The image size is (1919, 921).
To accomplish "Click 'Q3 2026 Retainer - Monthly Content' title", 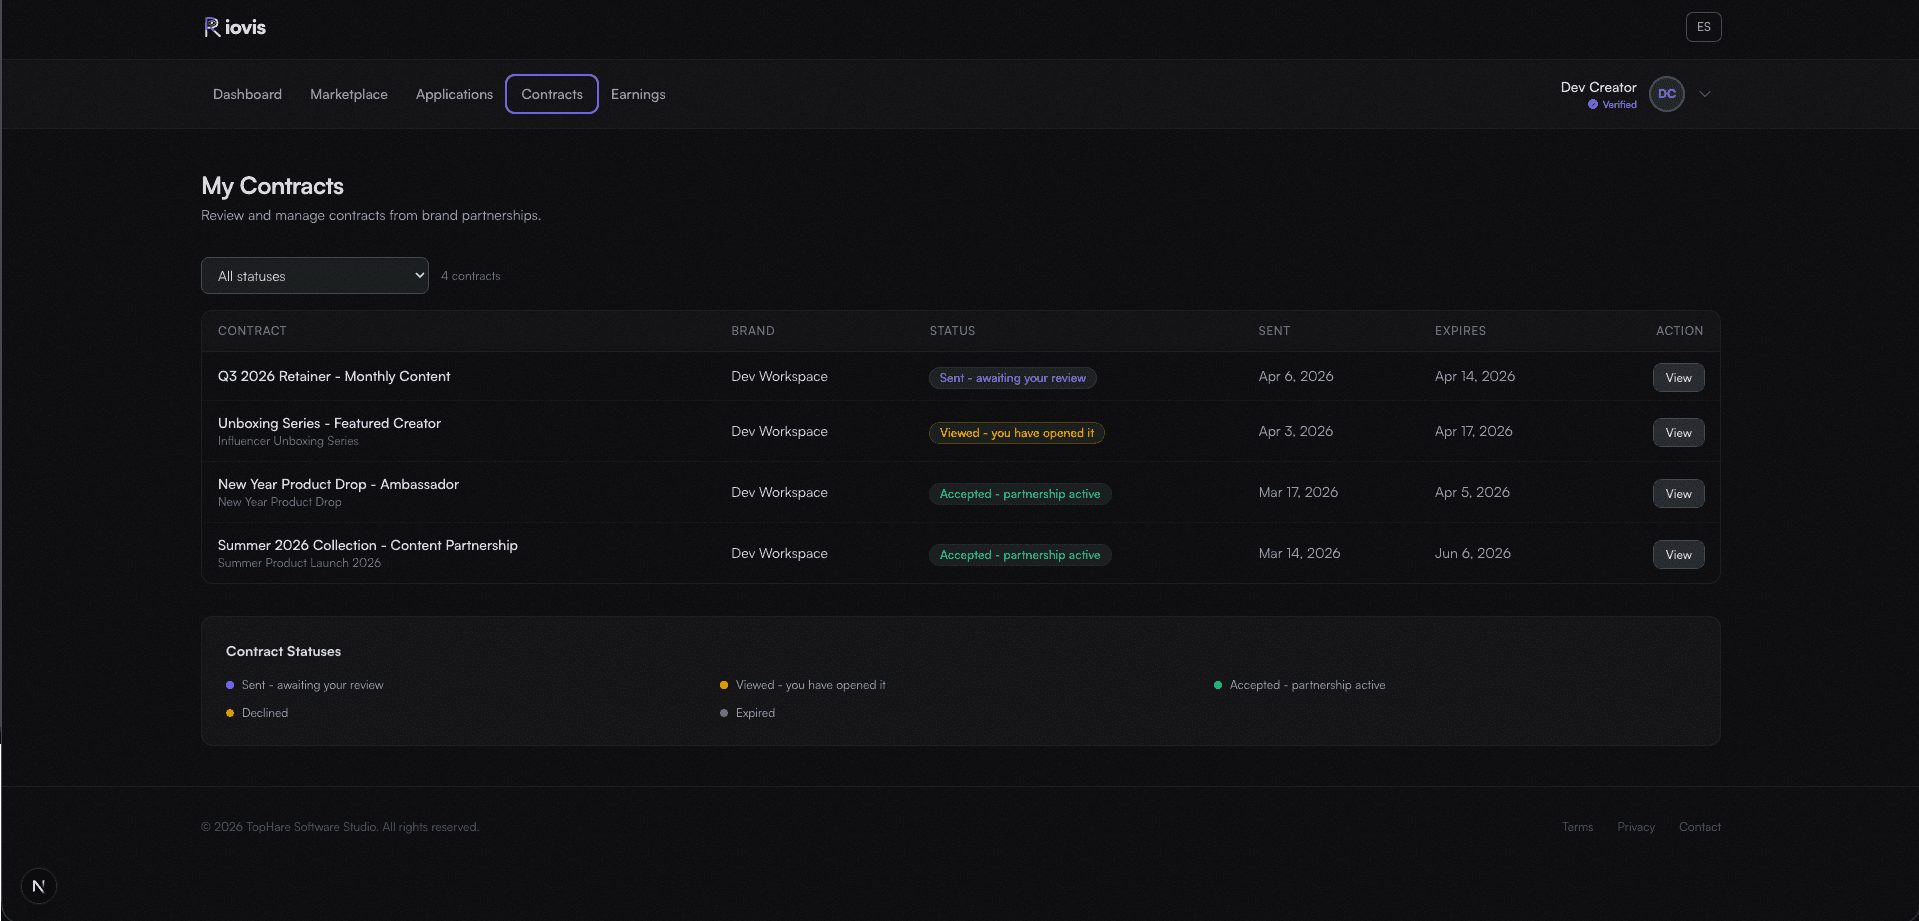I will pyautogui.click(x=334, y=376).
